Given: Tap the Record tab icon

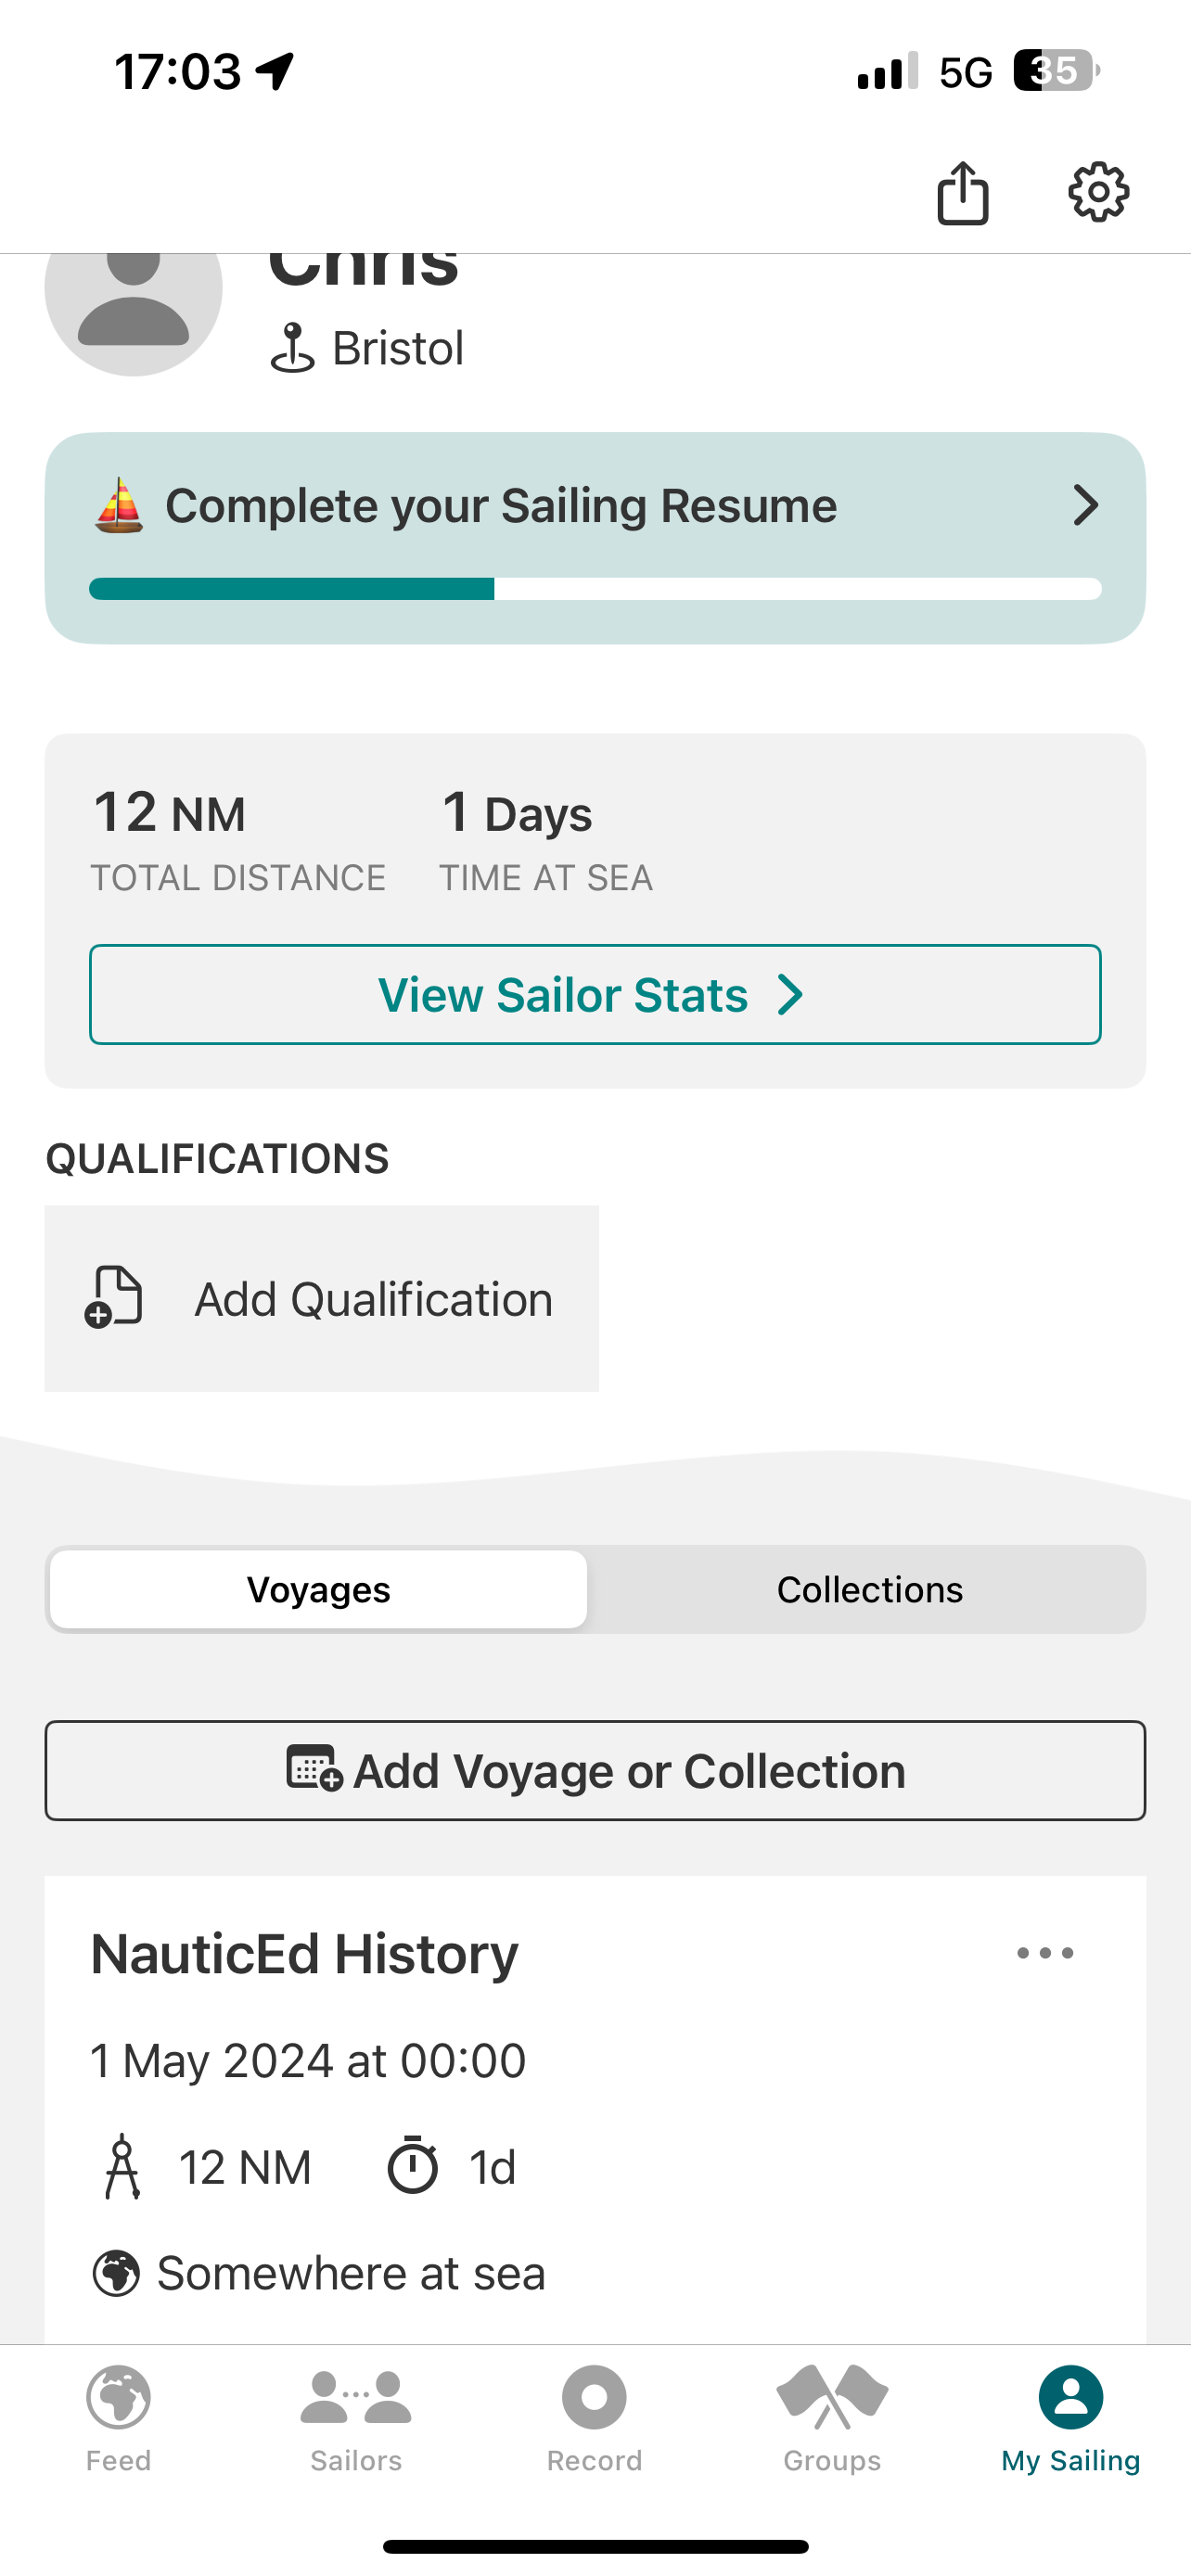Looking at the screenshot, I should 594,2397.
